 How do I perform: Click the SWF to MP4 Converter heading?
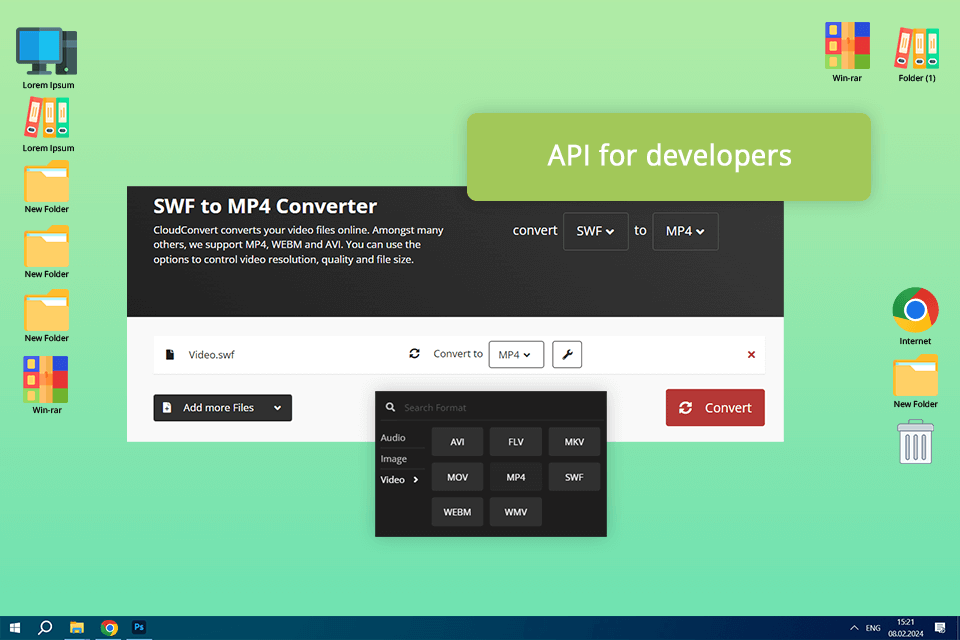(x=265, y=206)
